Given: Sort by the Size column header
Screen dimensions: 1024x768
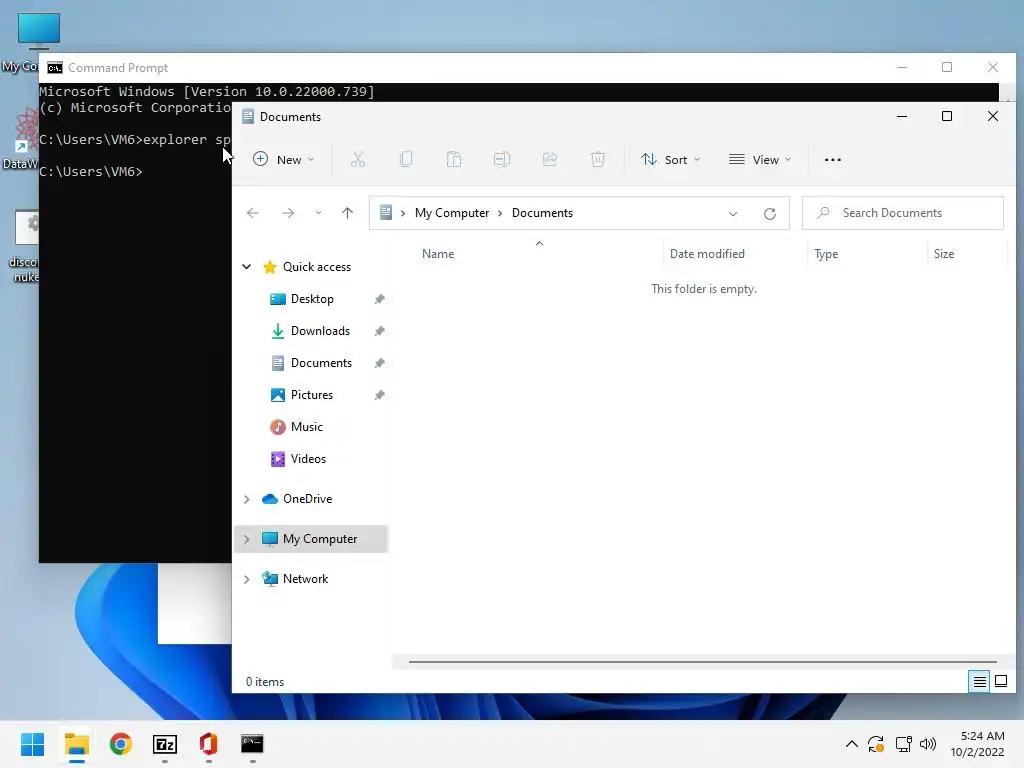Looking at the screenshot, I should [x=944, y=254].
